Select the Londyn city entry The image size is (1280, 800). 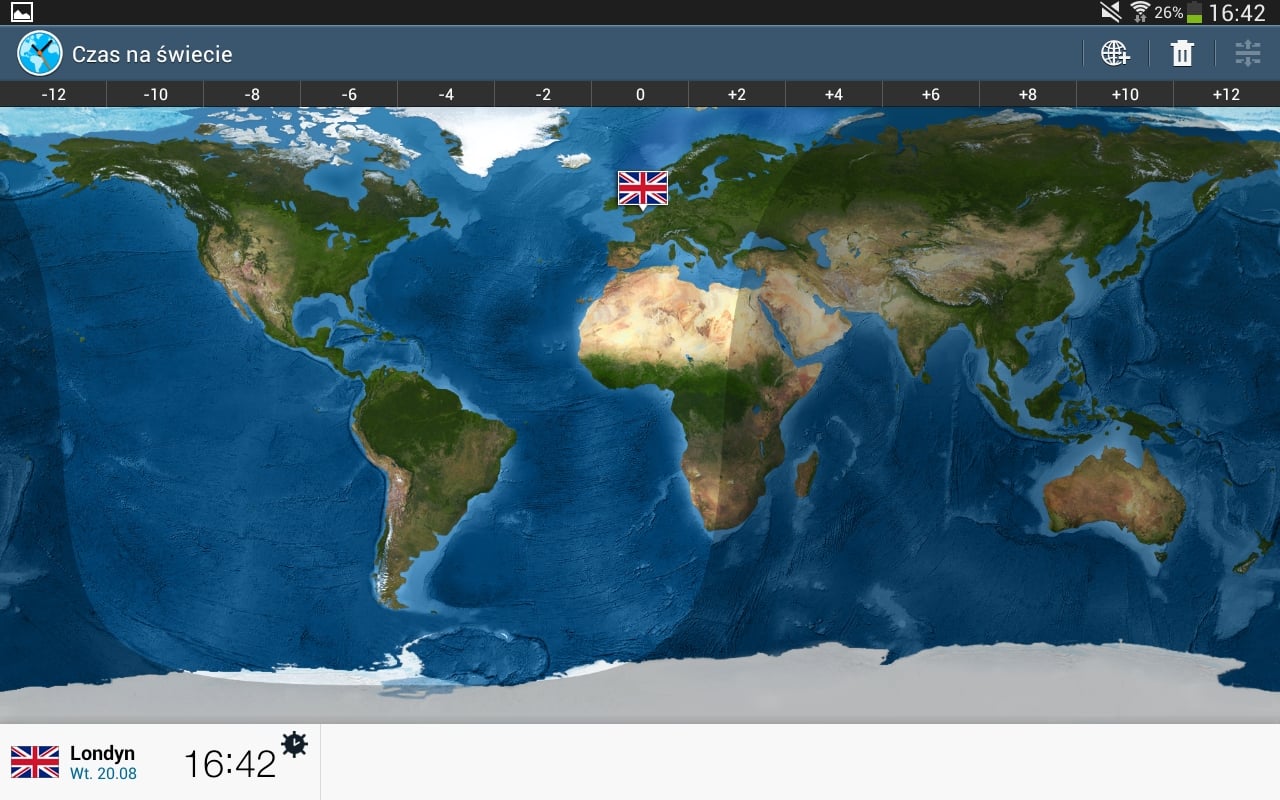tap(160, 762)
